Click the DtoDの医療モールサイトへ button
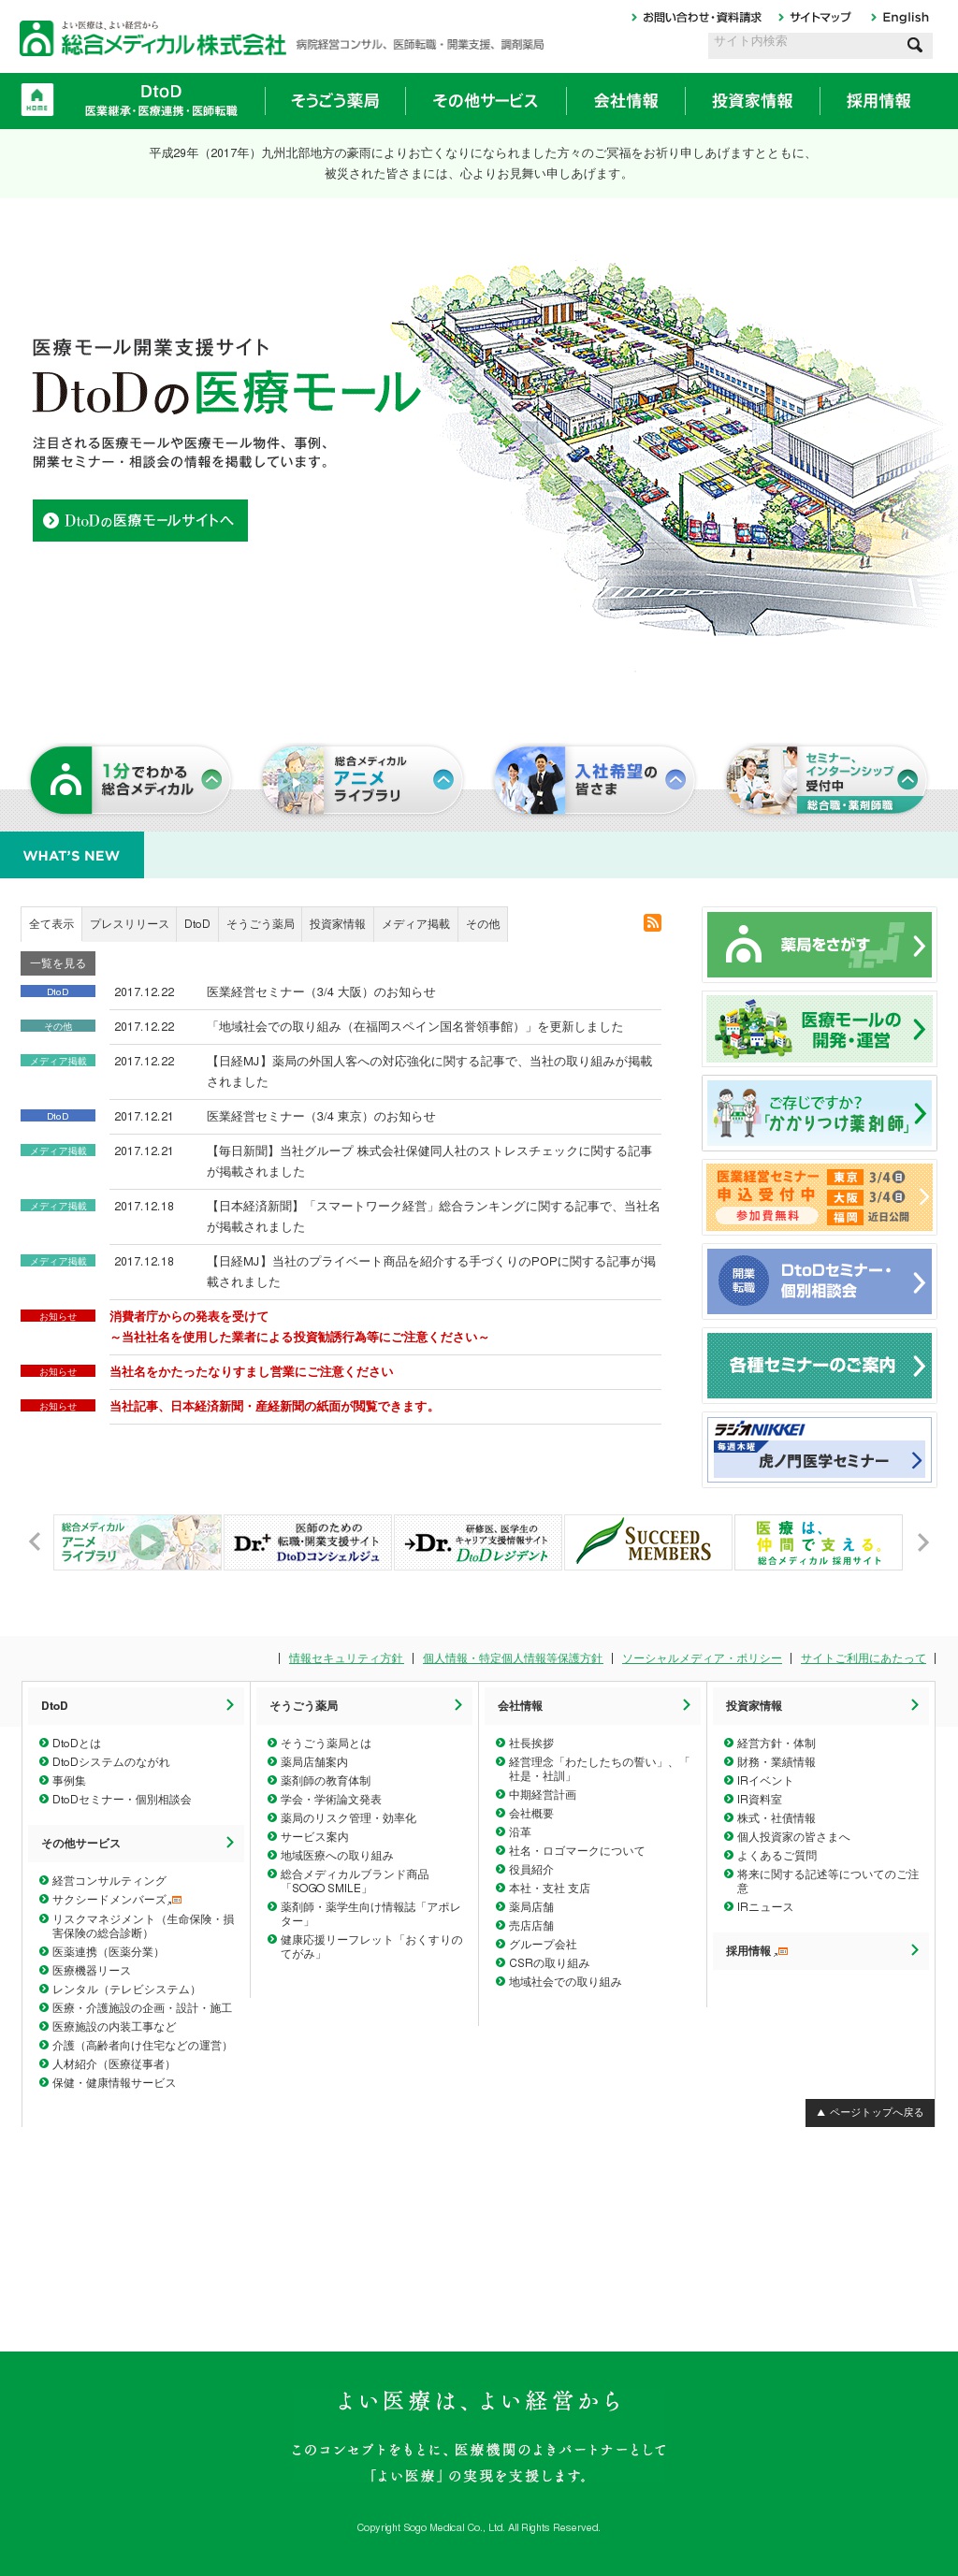The image size is (958, 2576). (140, 521)
